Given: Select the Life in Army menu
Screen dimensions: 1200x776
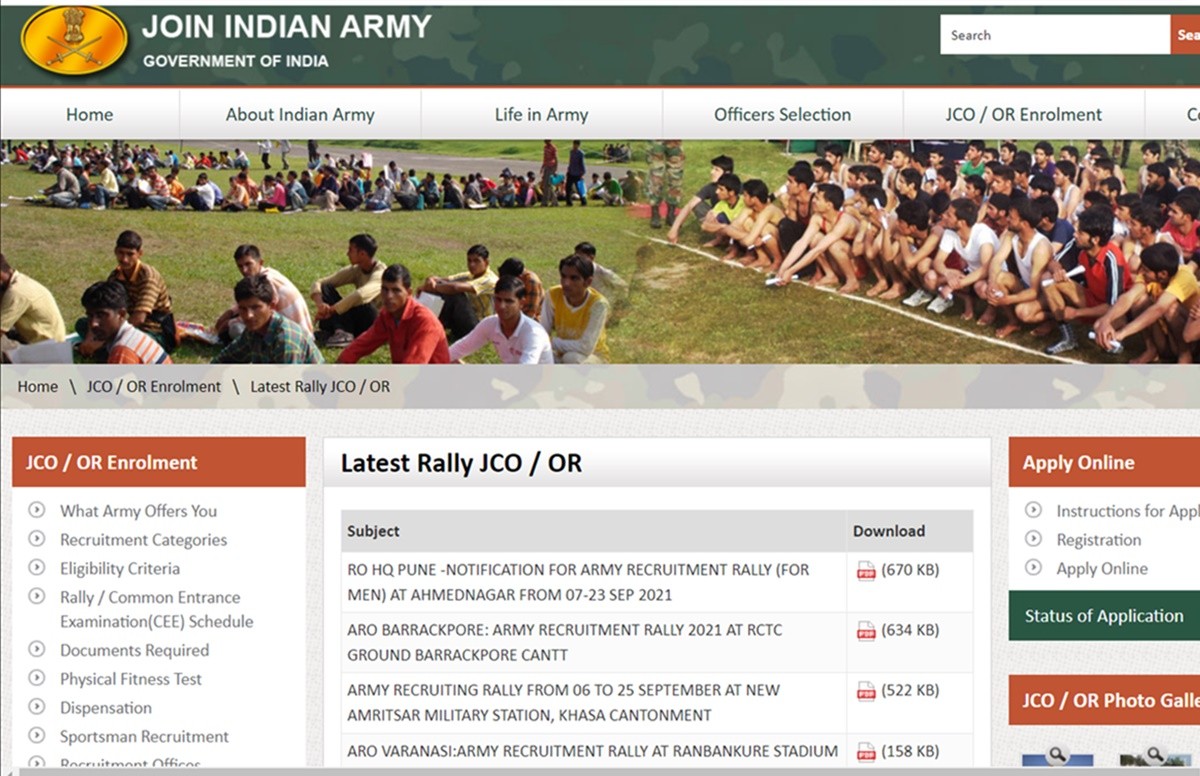Looking at the screenshot, I should [541, 114].
